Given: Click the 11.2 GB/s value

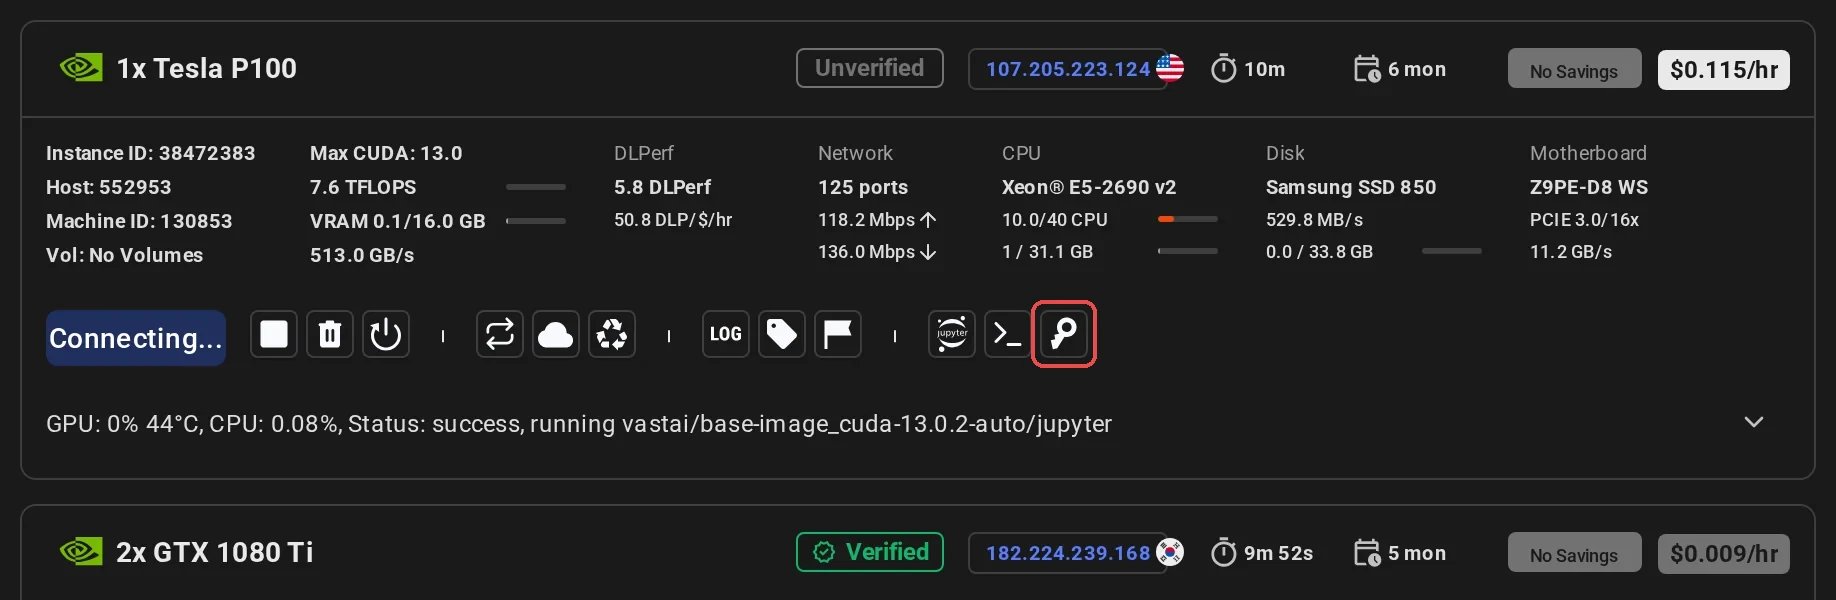Looking at the screenshot, I should [x=1571, y=252].
